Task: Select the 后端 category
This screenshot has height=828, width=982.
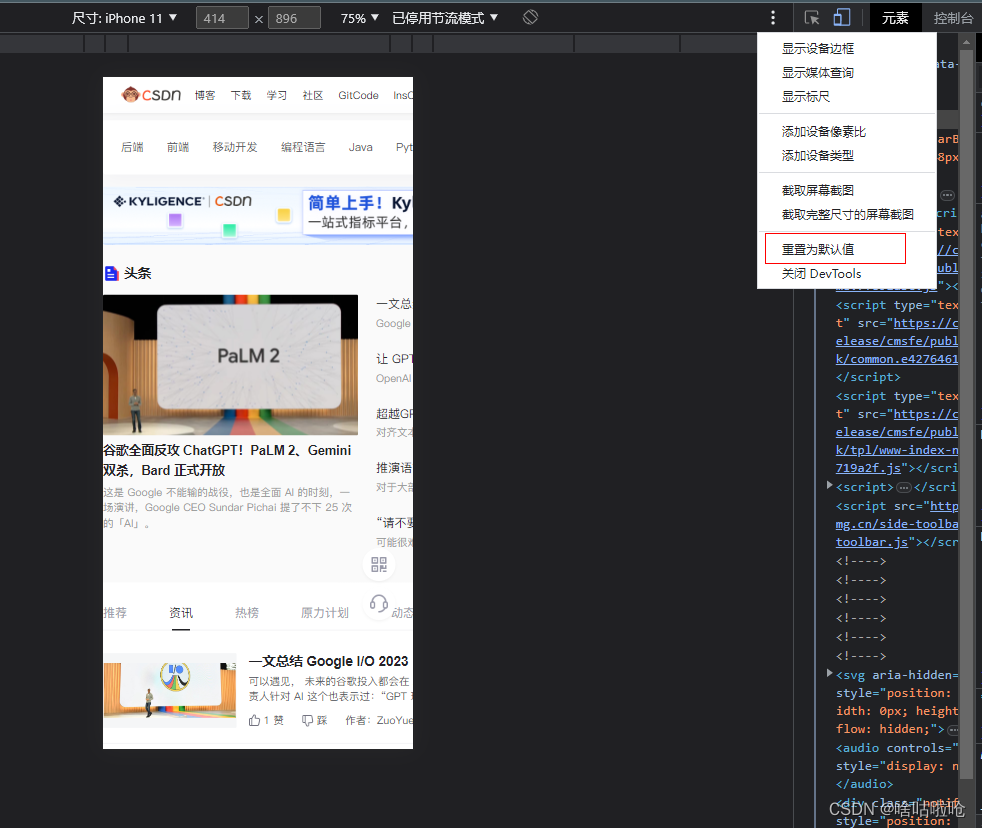Action: pyautogui.click(x=132, y=147)
